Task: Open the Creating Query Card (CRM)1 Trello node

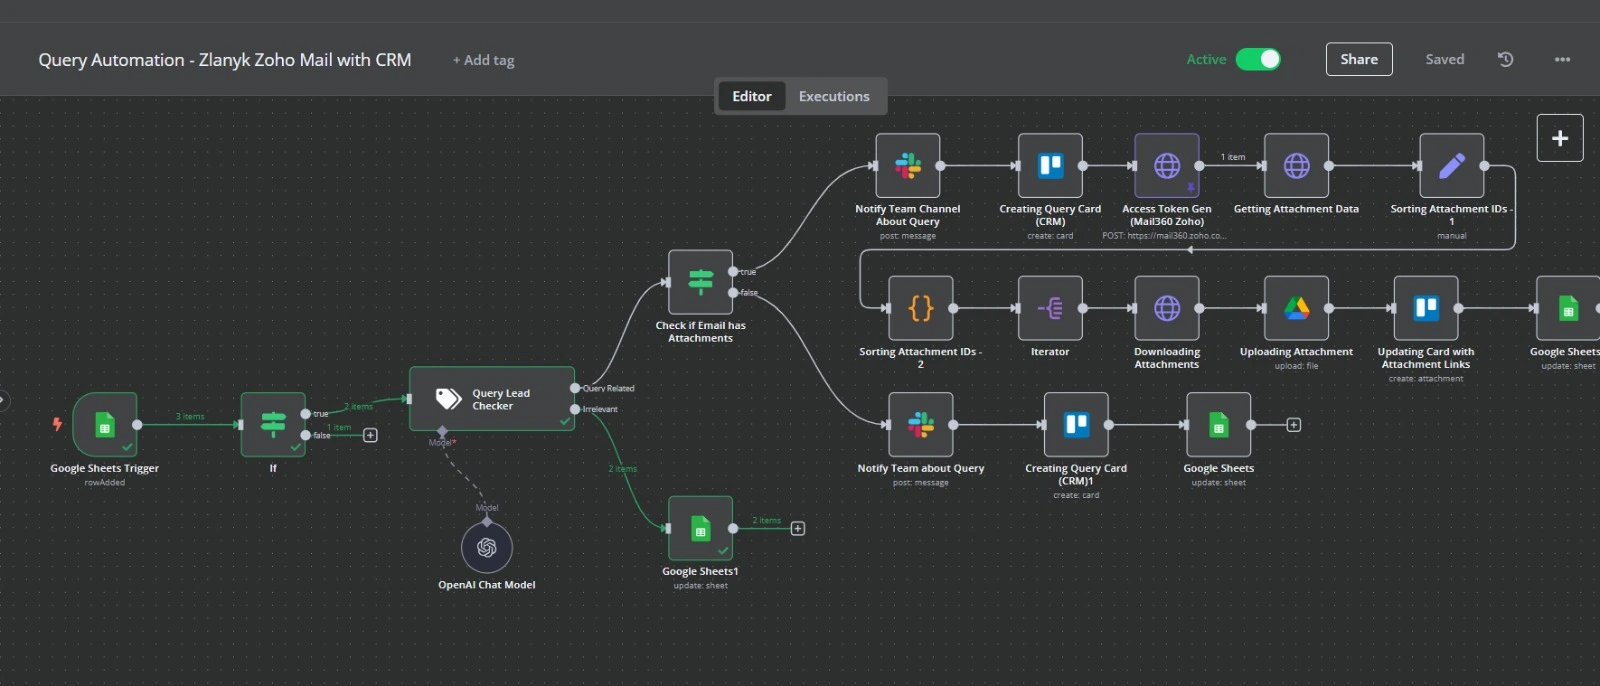Action: tap(1076, 425)
